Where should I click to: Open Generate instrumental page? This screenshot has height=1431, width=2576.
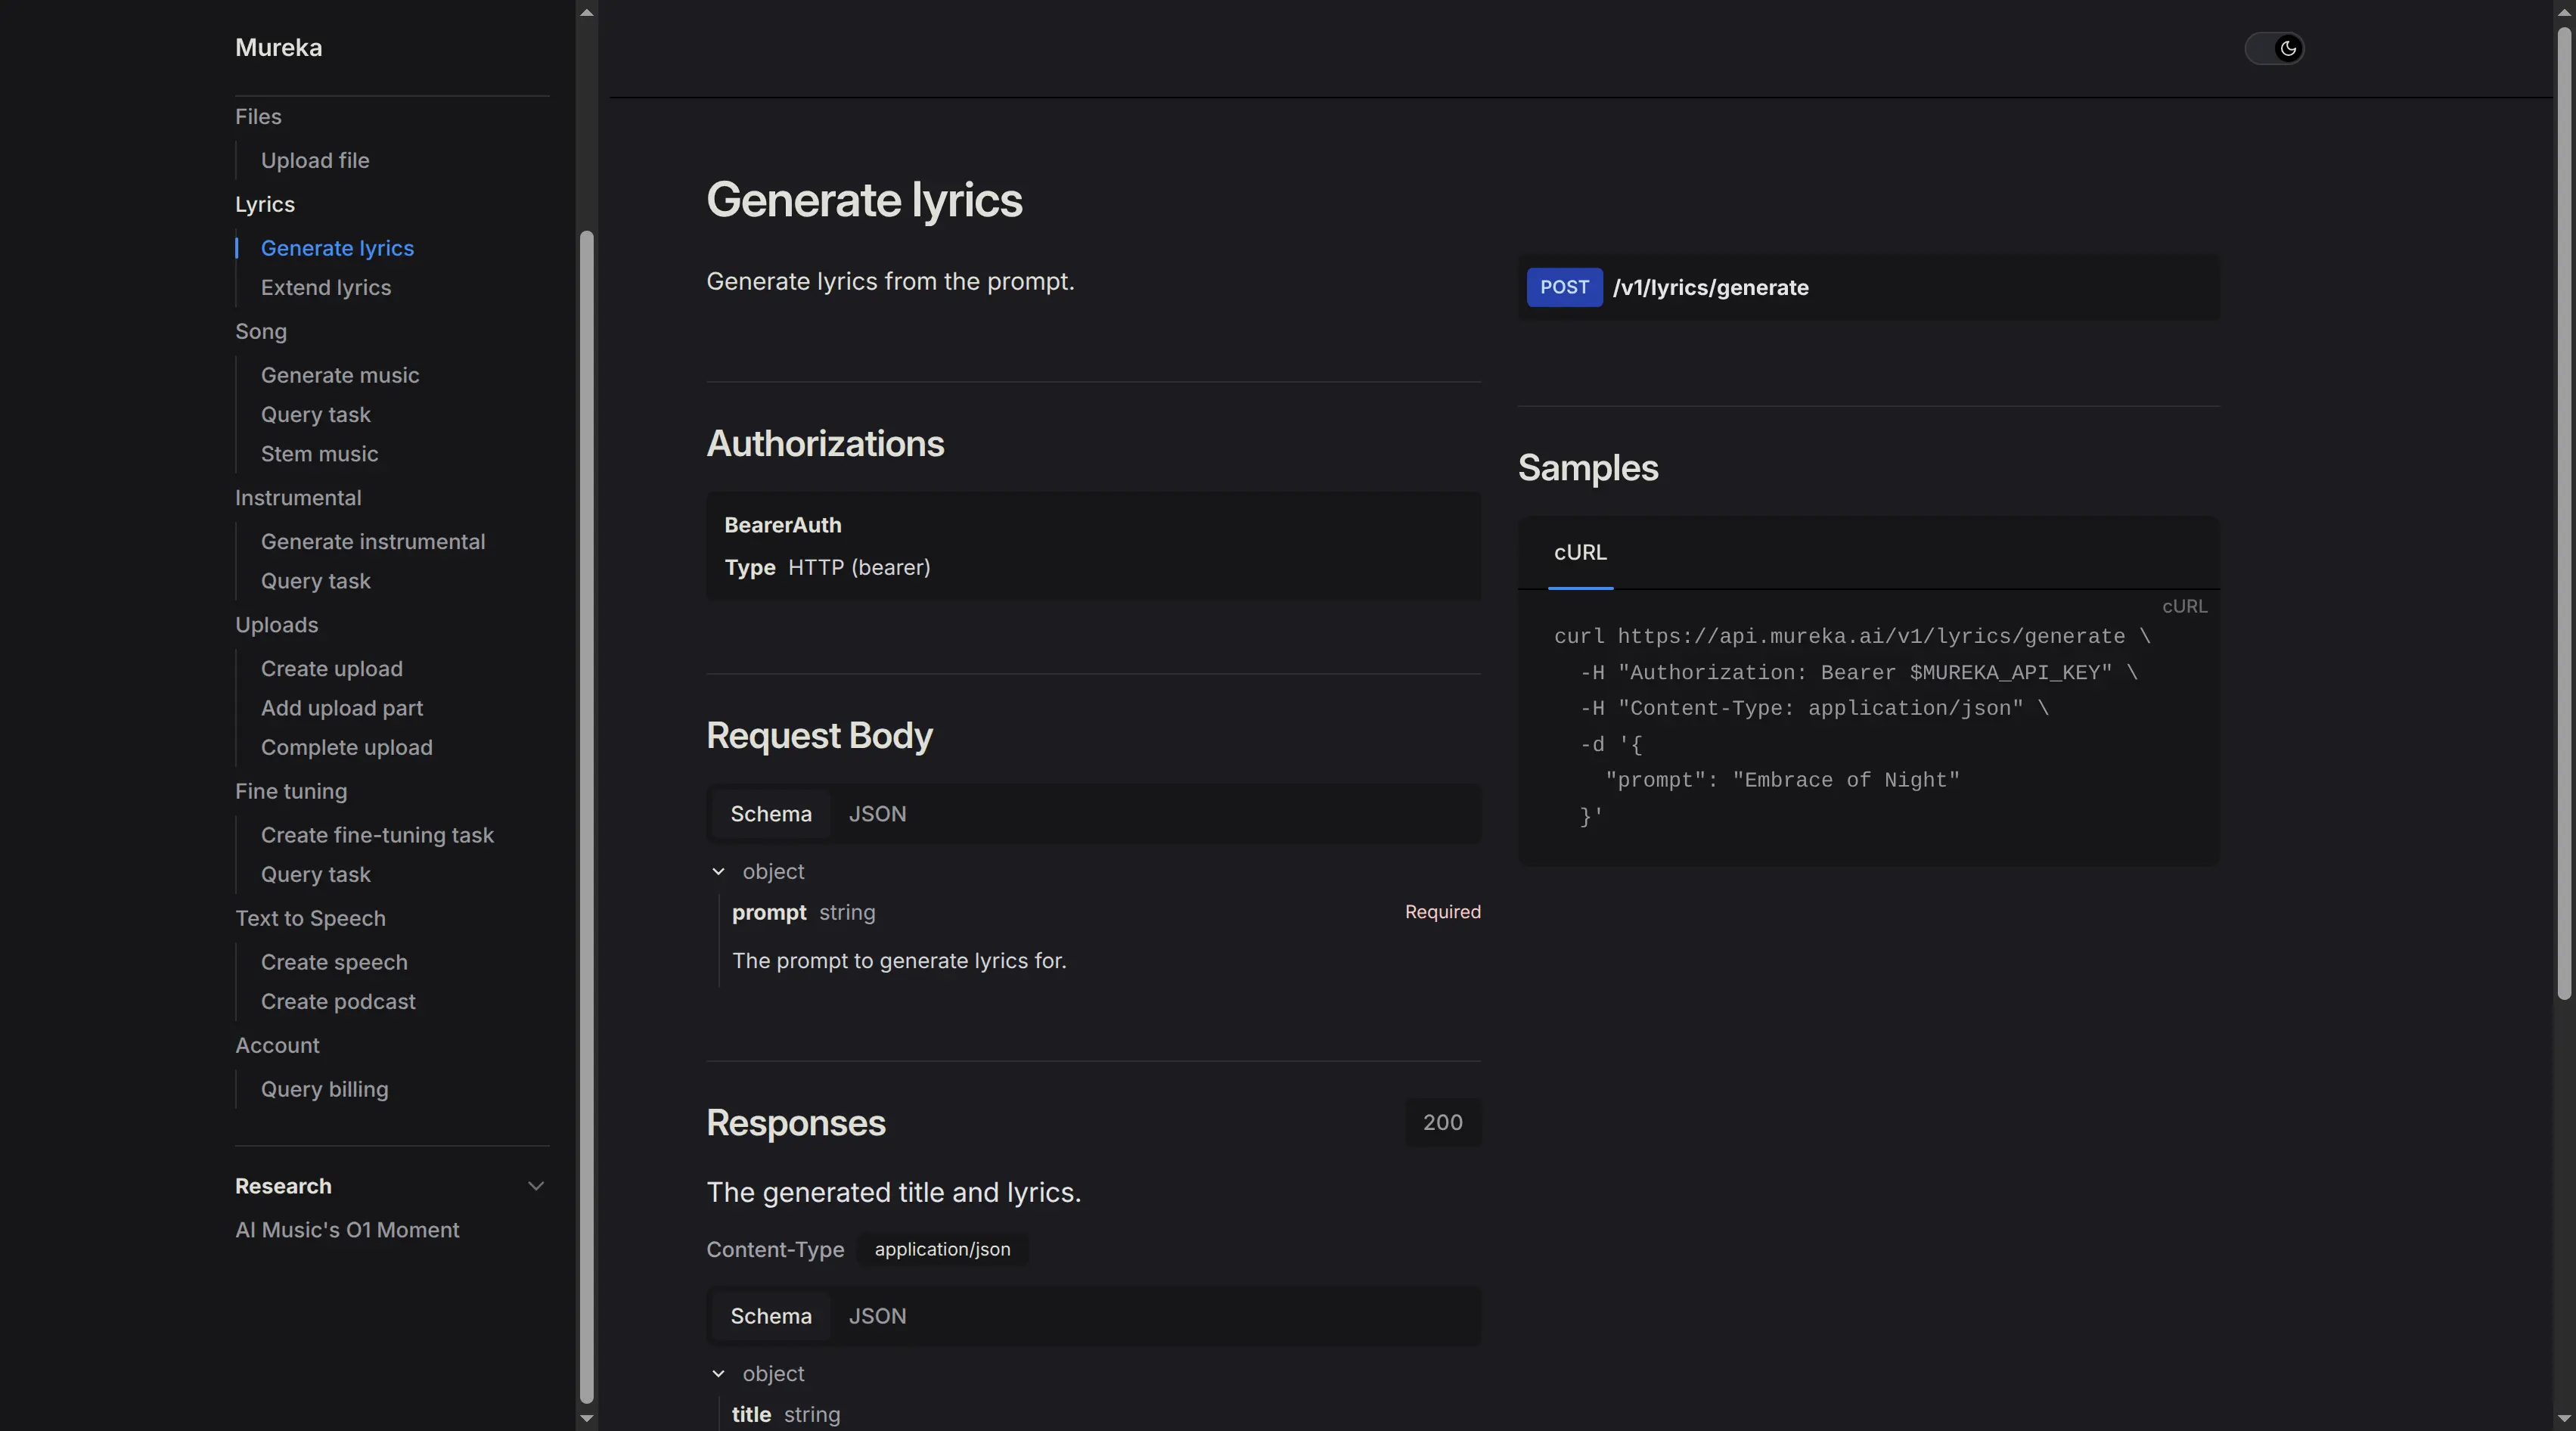click(x=373, y=541)
